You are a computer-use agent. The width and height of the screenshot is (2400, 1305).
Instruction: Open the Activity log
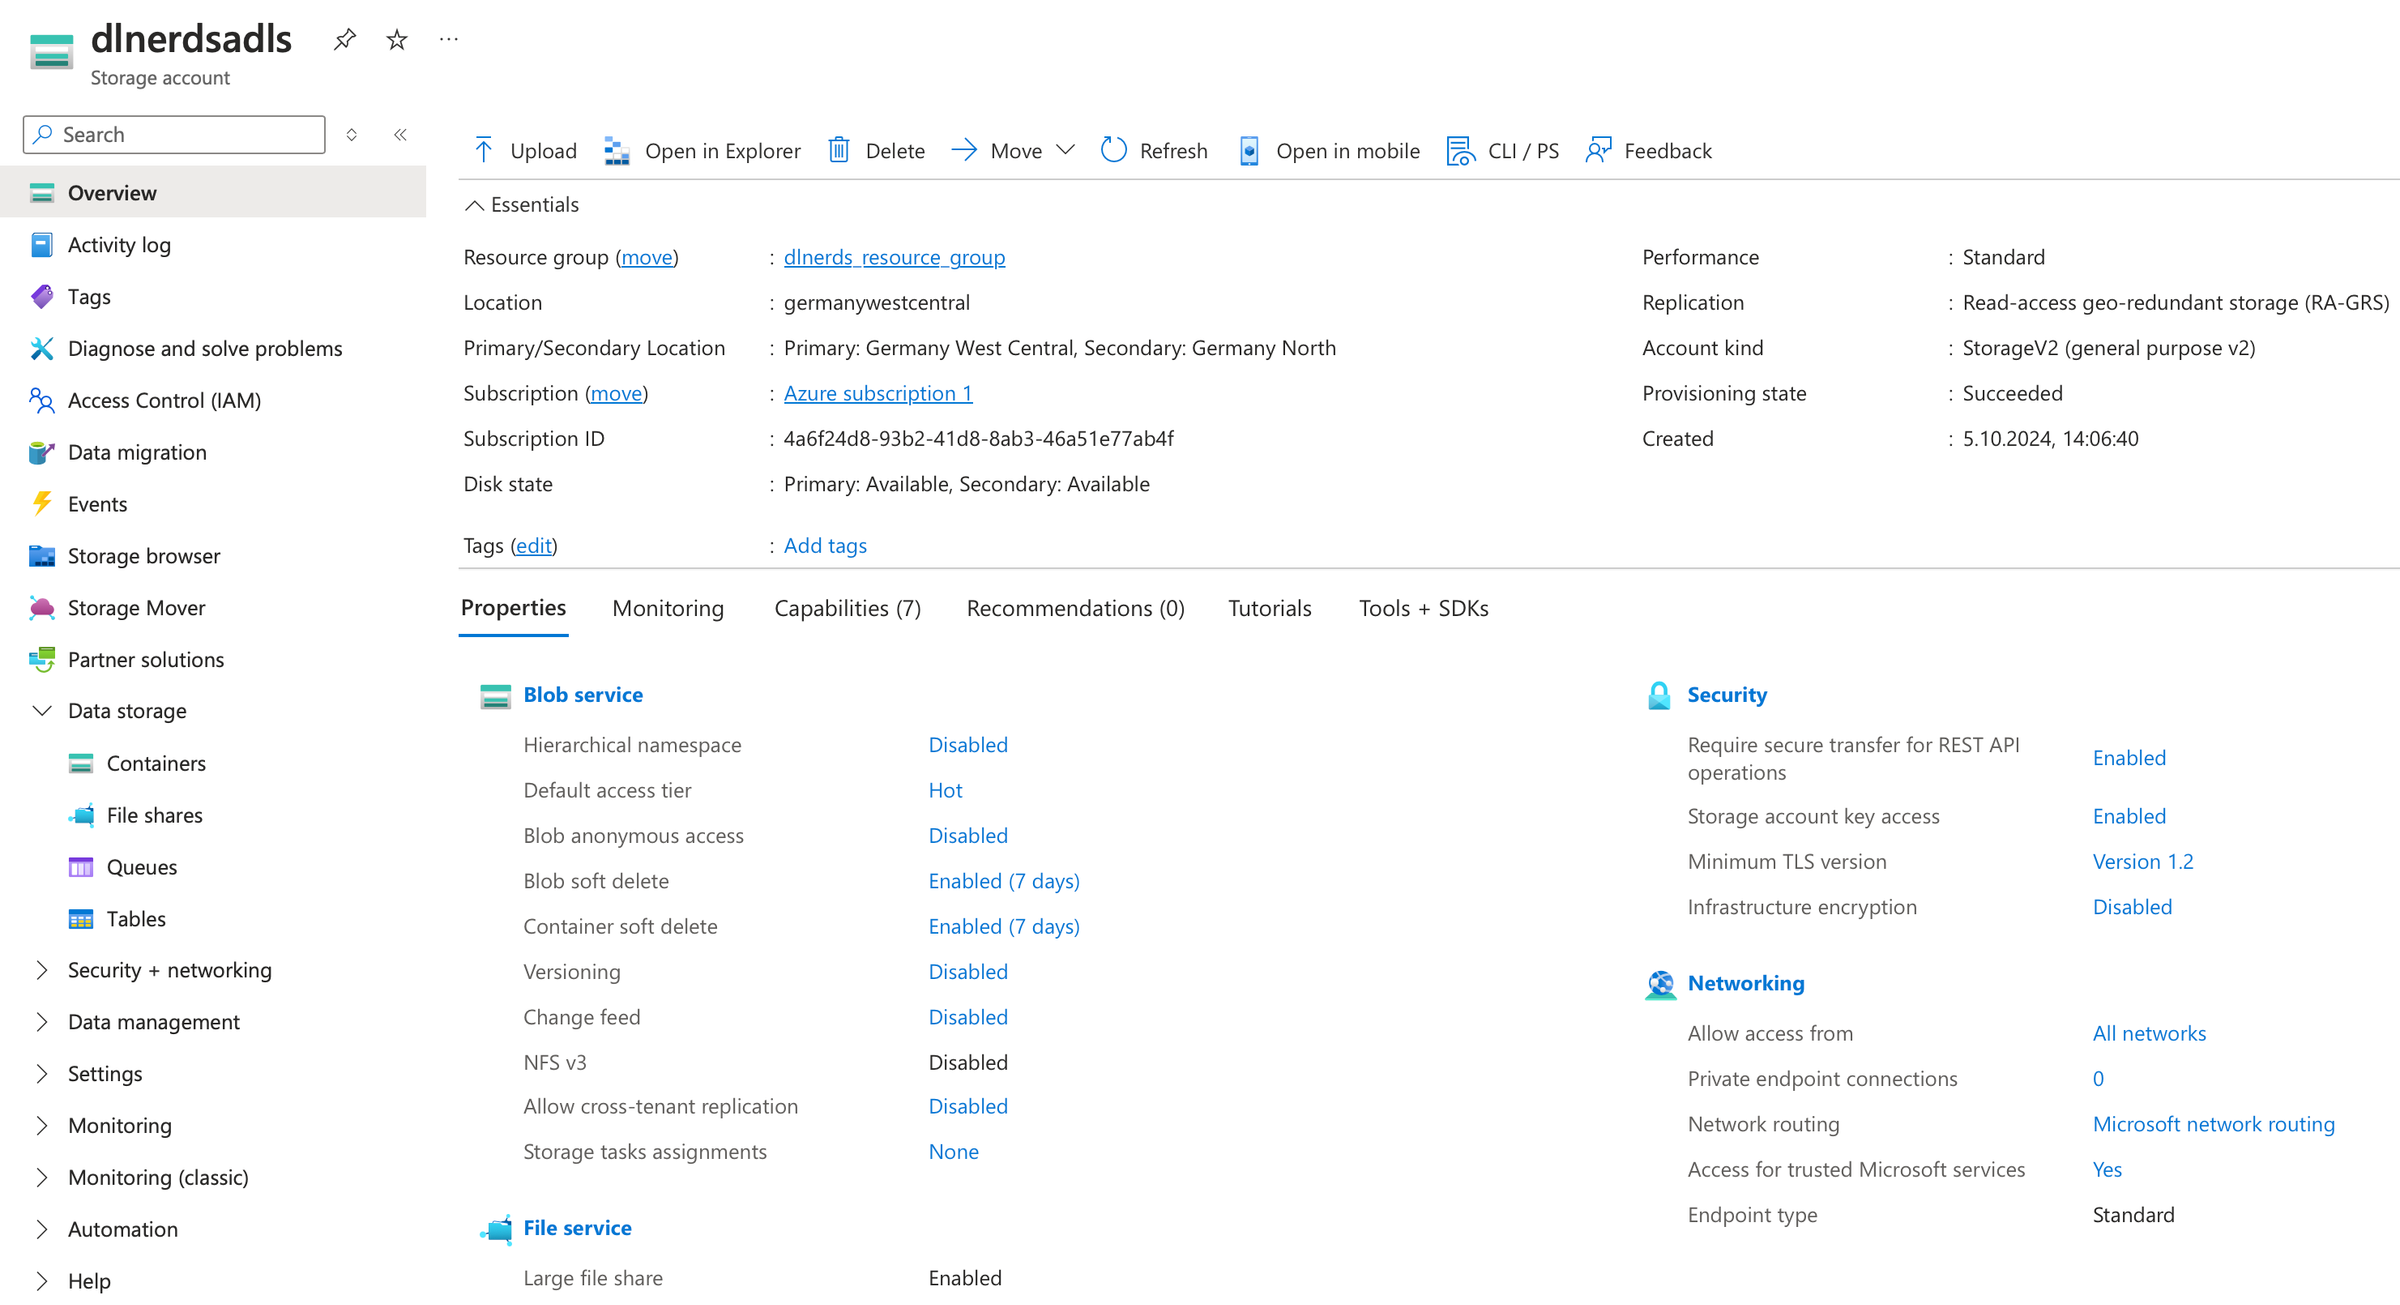(119, 244)
